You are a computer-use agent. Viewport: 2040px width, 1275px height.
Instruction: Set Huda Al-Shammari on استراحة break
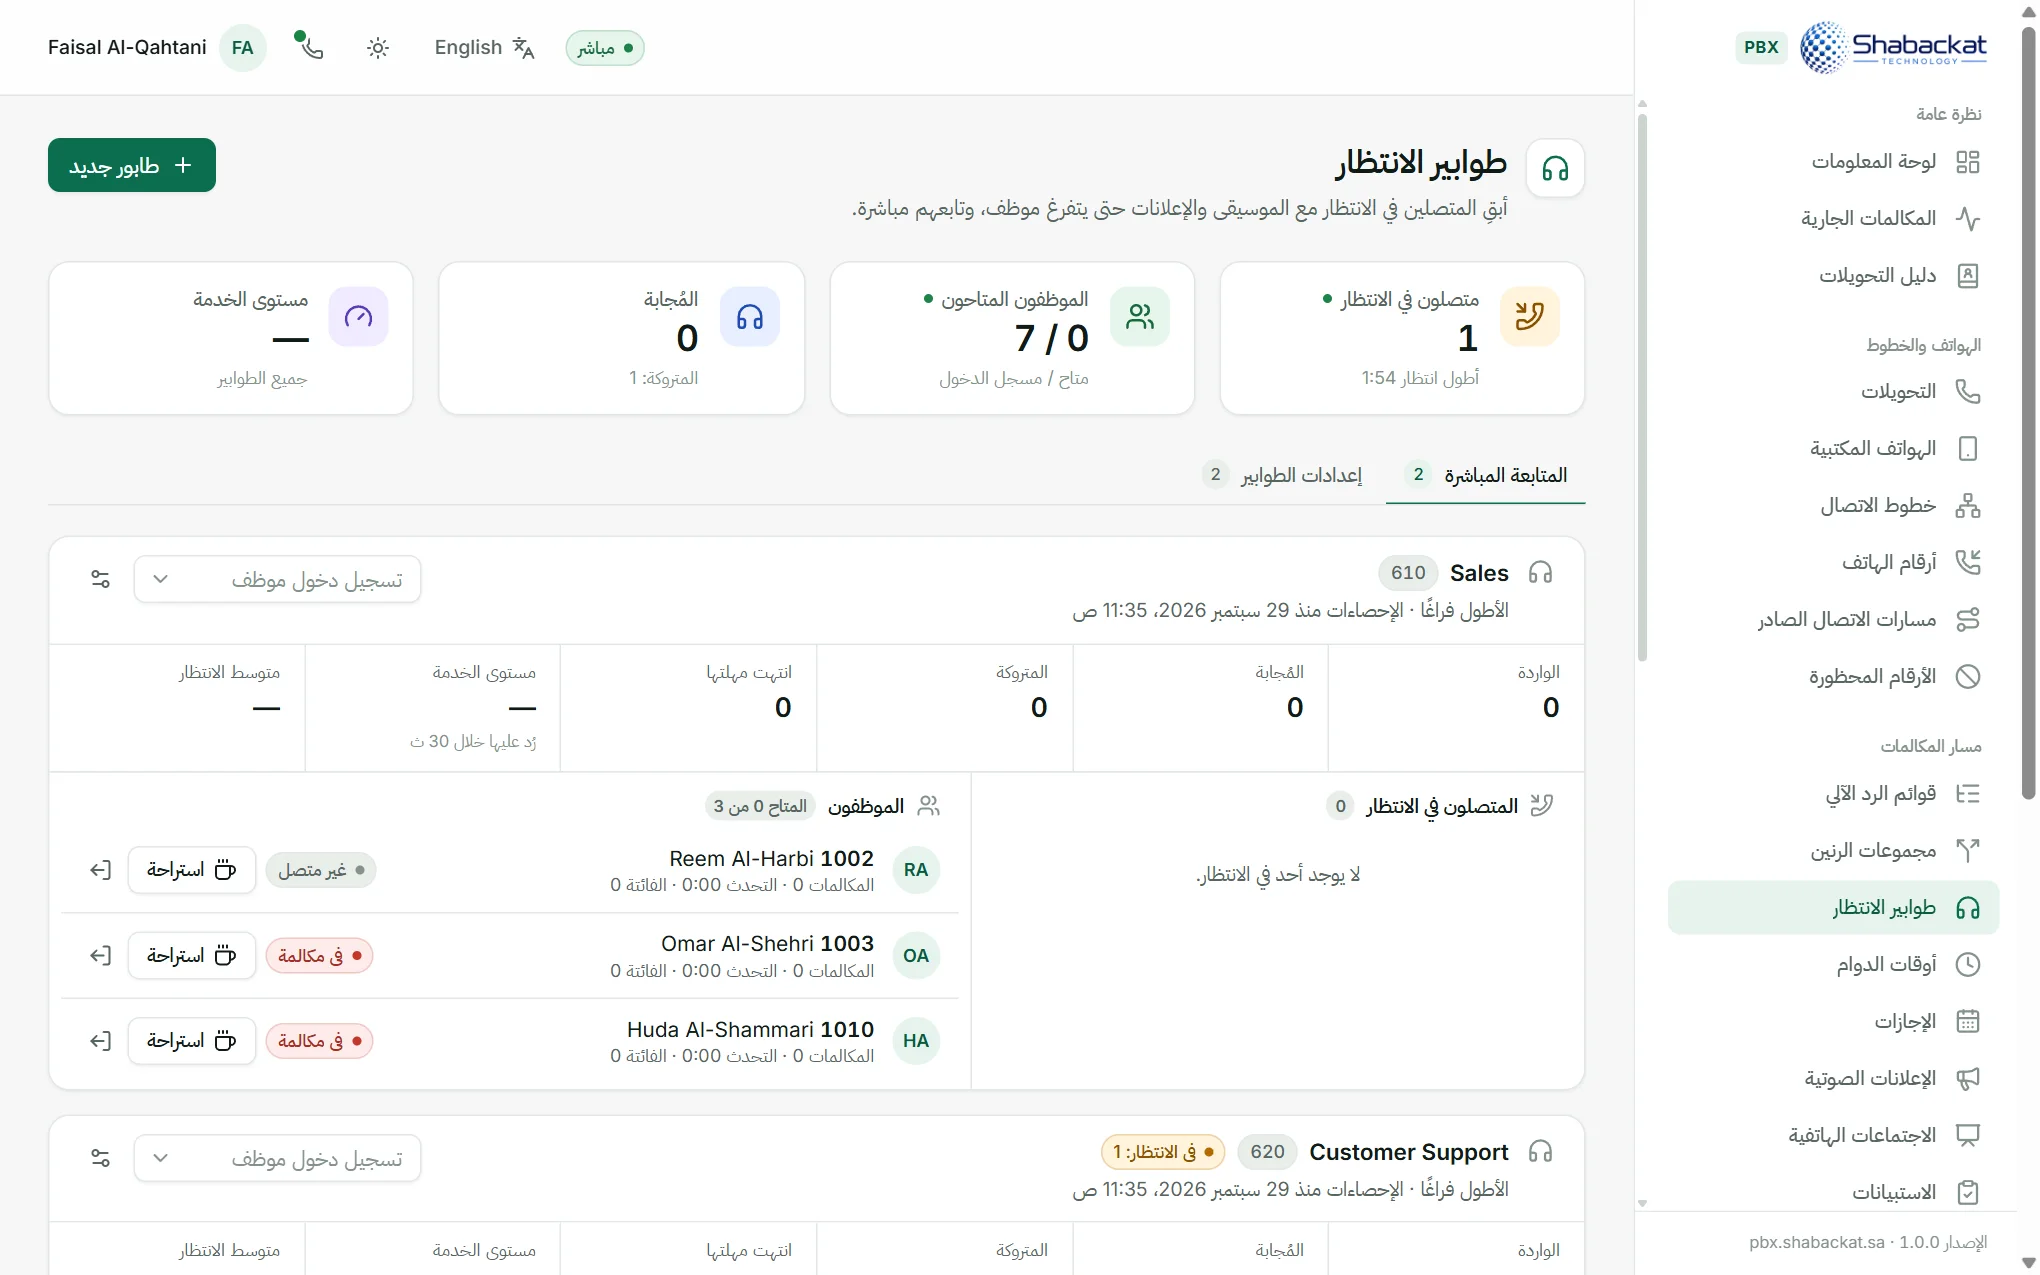click(192, 1041)
